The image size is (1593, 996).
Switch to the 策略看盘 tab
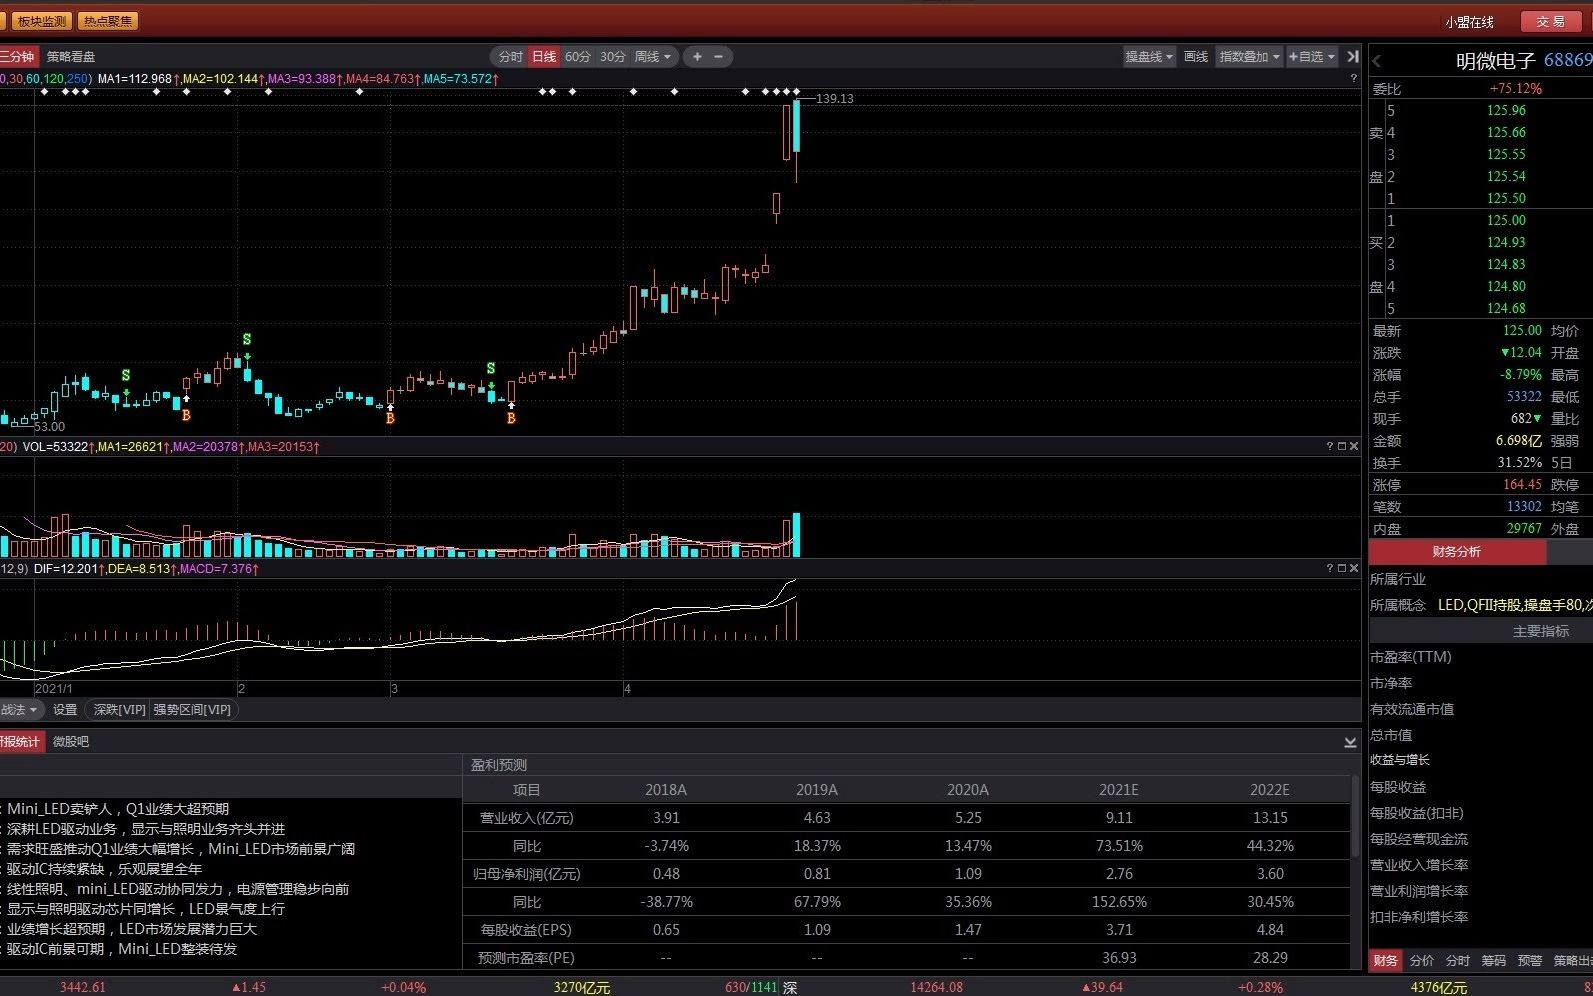point(71,57)
